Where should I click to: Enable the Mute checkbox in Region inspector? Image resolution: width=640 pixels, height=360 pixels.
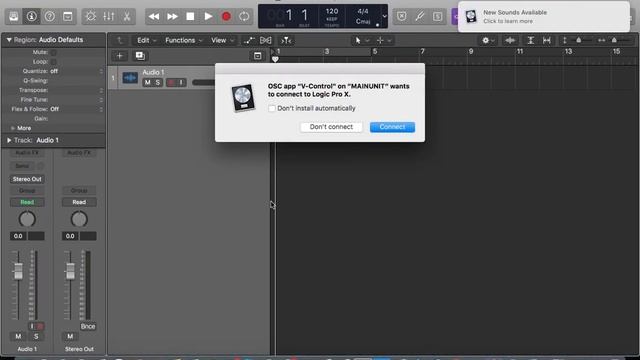click(x=54, y=52)
